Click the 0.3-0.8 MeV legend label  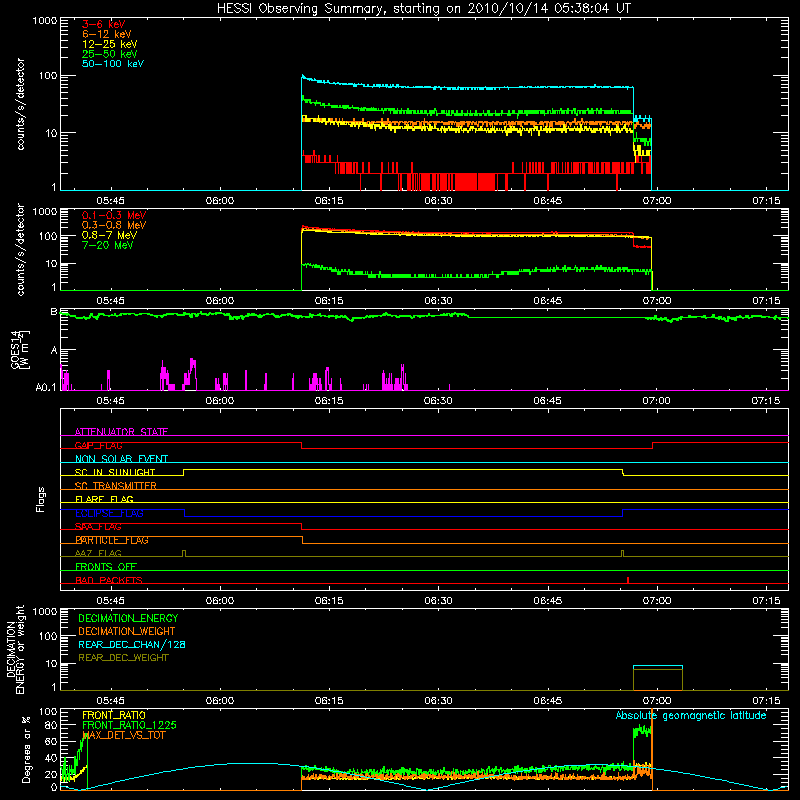[x=114, y=225]
